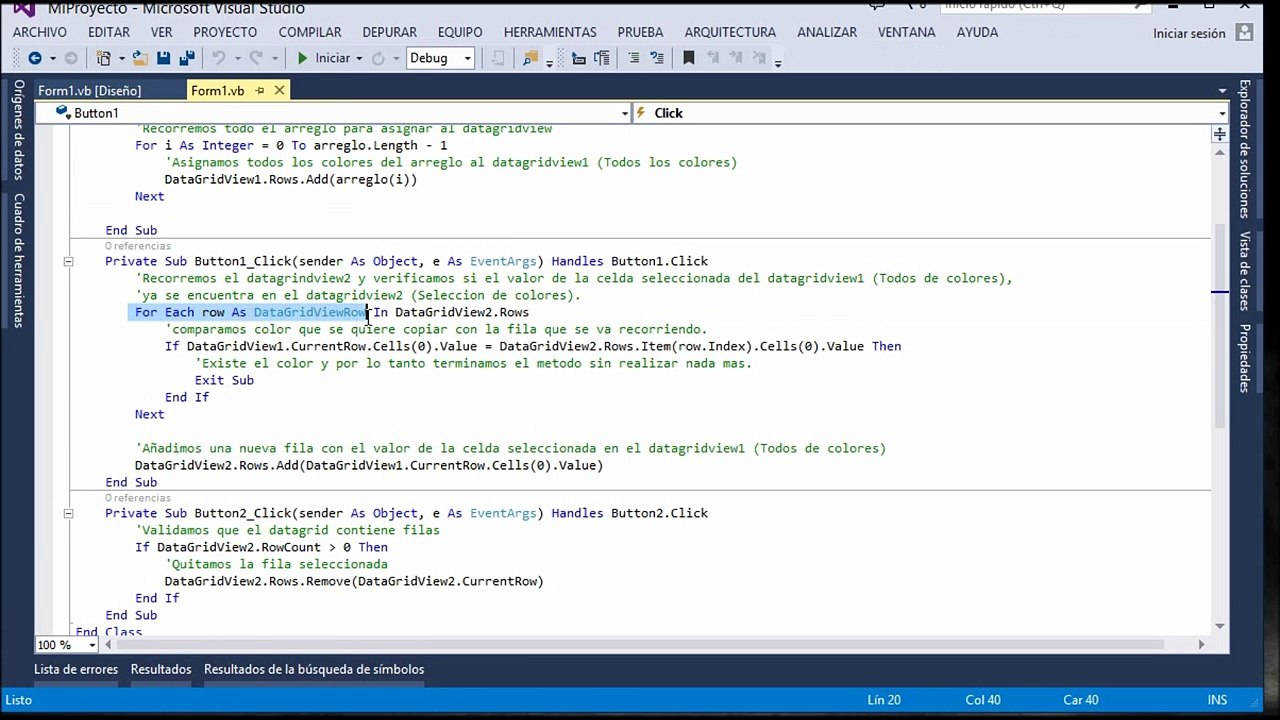
Task: Click the Find in Files icon
Action: (530, 58)
